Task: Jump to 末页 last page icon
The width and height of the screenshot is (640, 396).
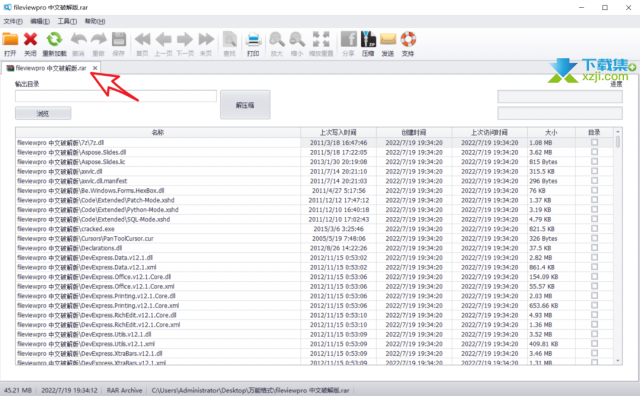Action: tap(206, 40)
